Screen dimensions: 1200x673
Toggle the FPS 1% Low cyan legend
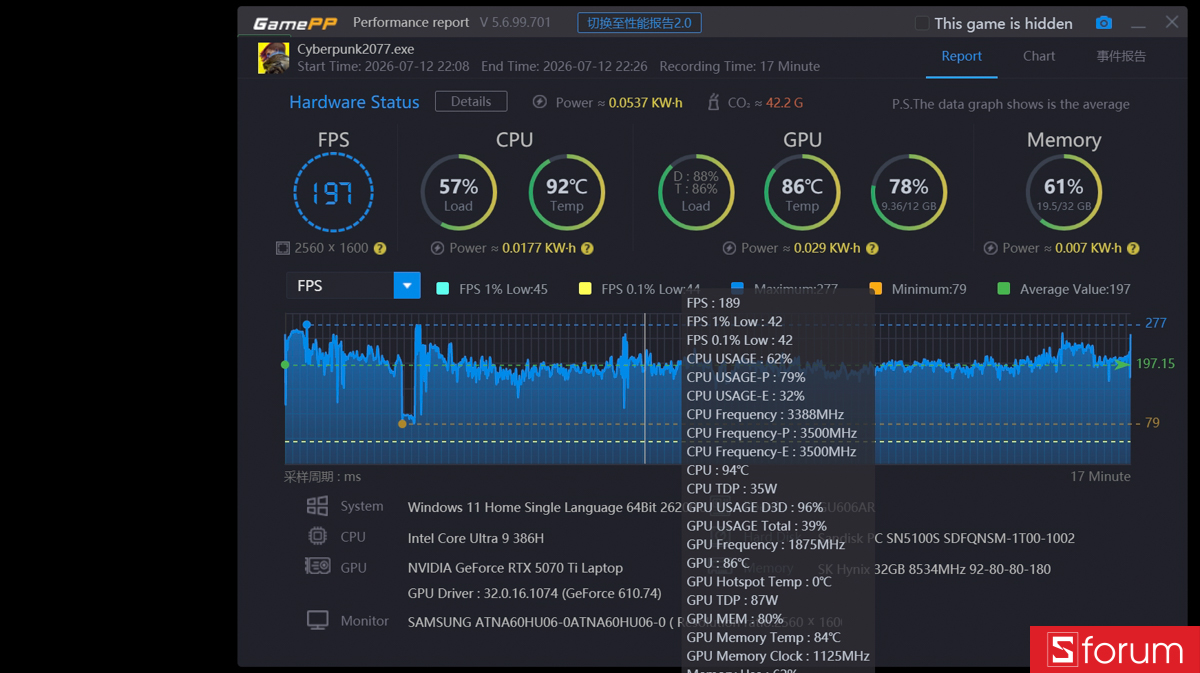[x=443, y=289]
